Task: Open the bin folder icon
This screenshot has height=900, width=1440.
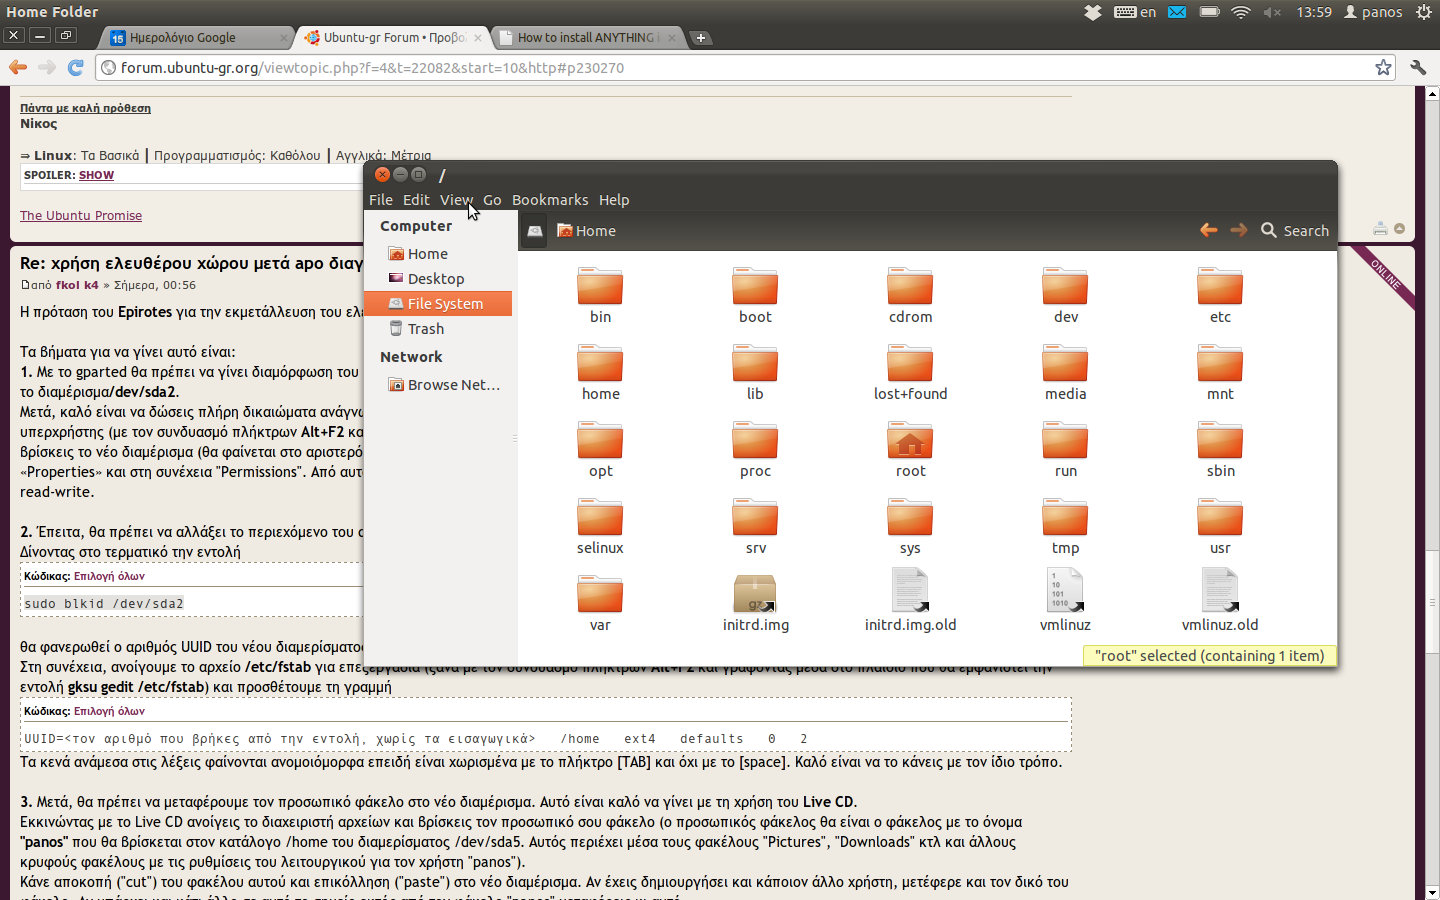Action: pyautogui.click(x=600, y=287)
